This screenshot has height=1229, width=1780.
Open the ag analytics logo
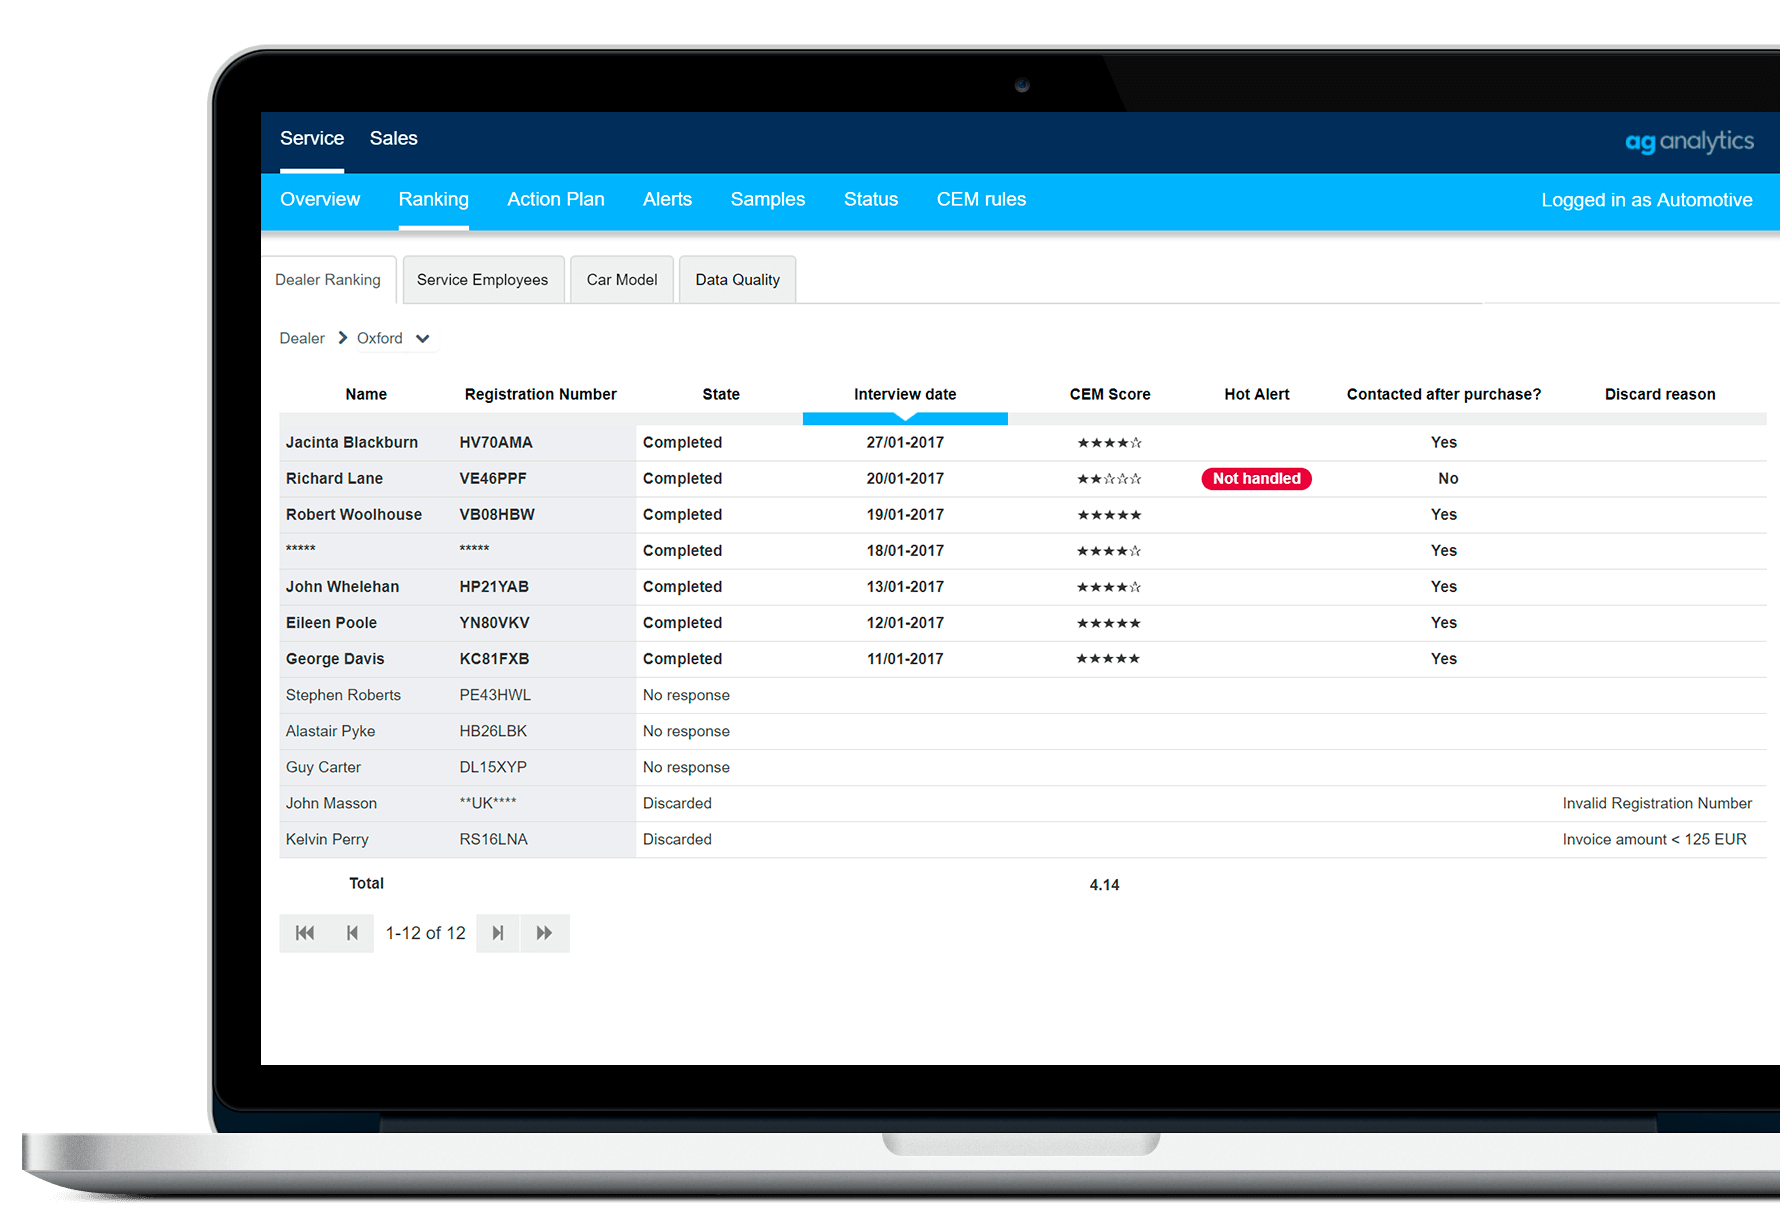[x=1689, y=141]
